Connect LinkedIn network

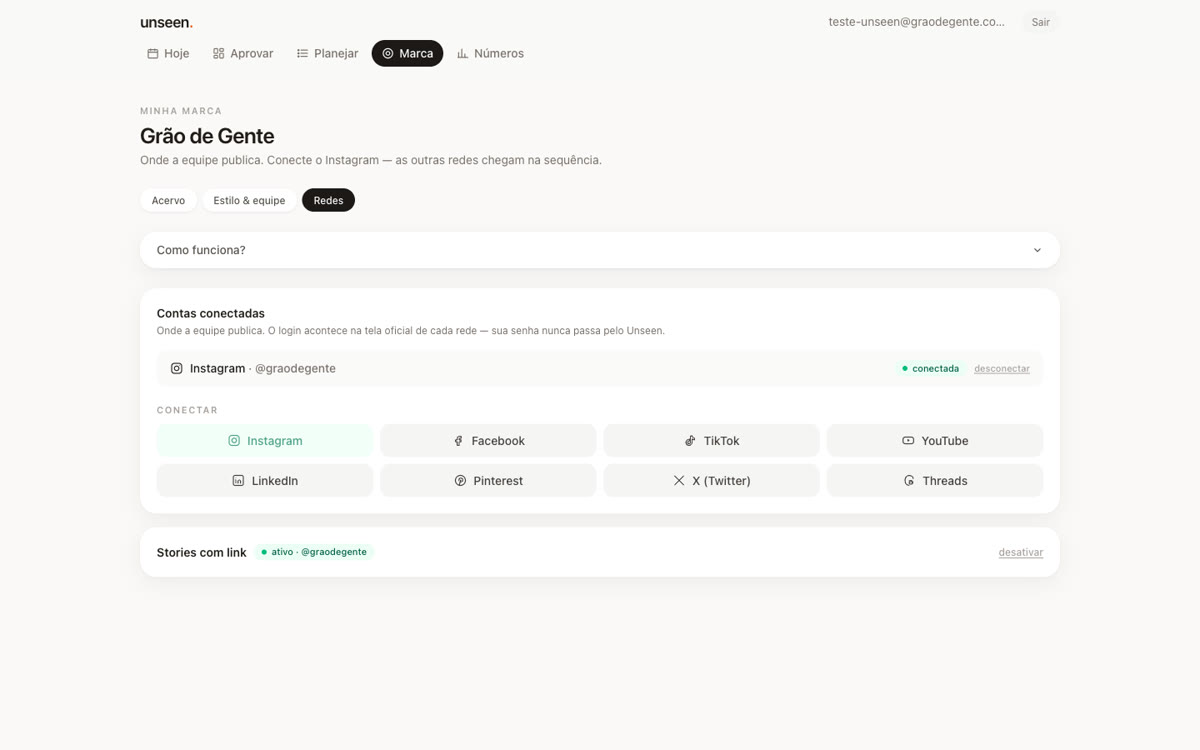(265, 480)
